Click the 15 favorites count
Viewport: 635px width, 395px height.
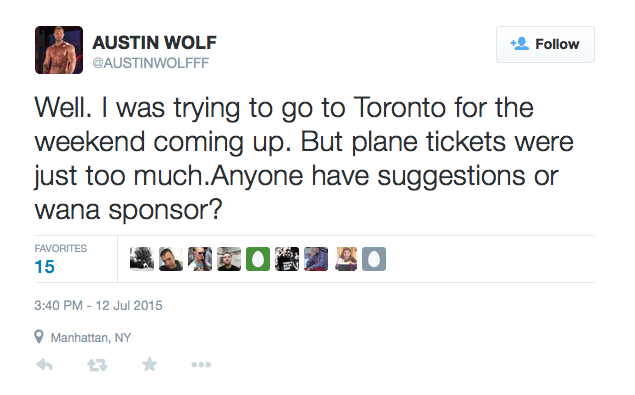(45, 267)
